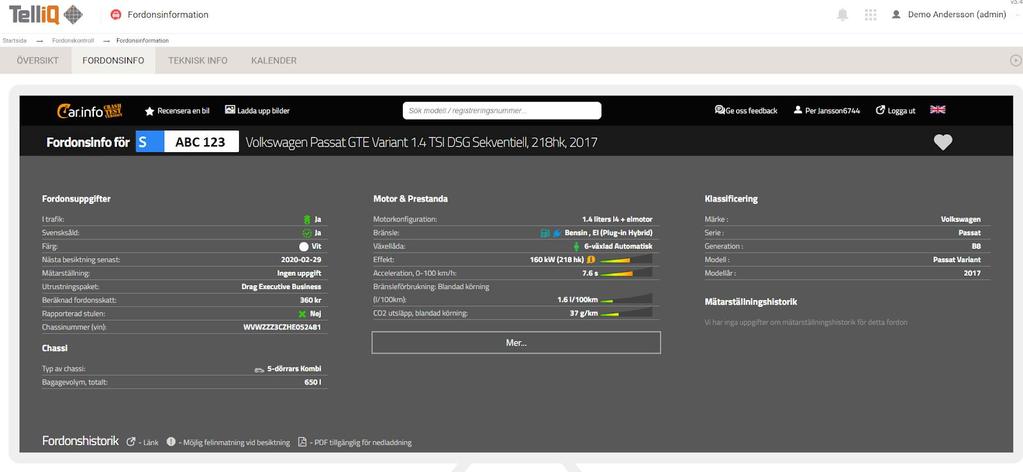This screenshot has height=472, width=1023.
Task: Click the white color dot for Färg
Action: [x=303, y=247]
